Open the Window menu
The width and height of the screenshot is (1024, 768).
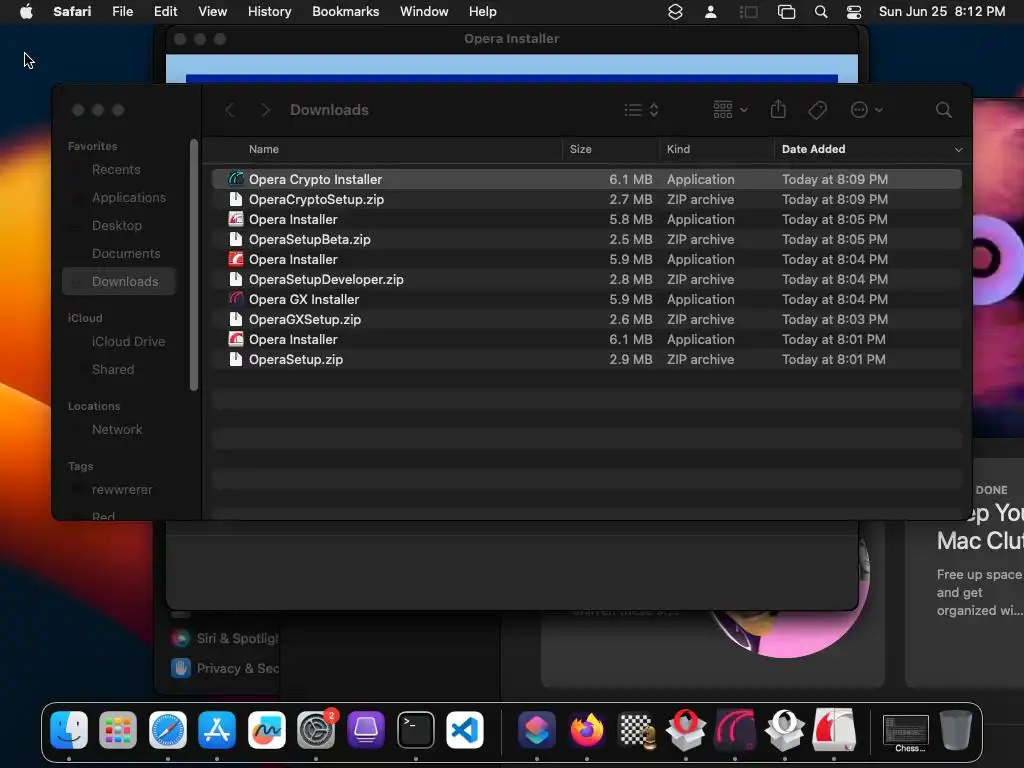(x=424, y=12)
